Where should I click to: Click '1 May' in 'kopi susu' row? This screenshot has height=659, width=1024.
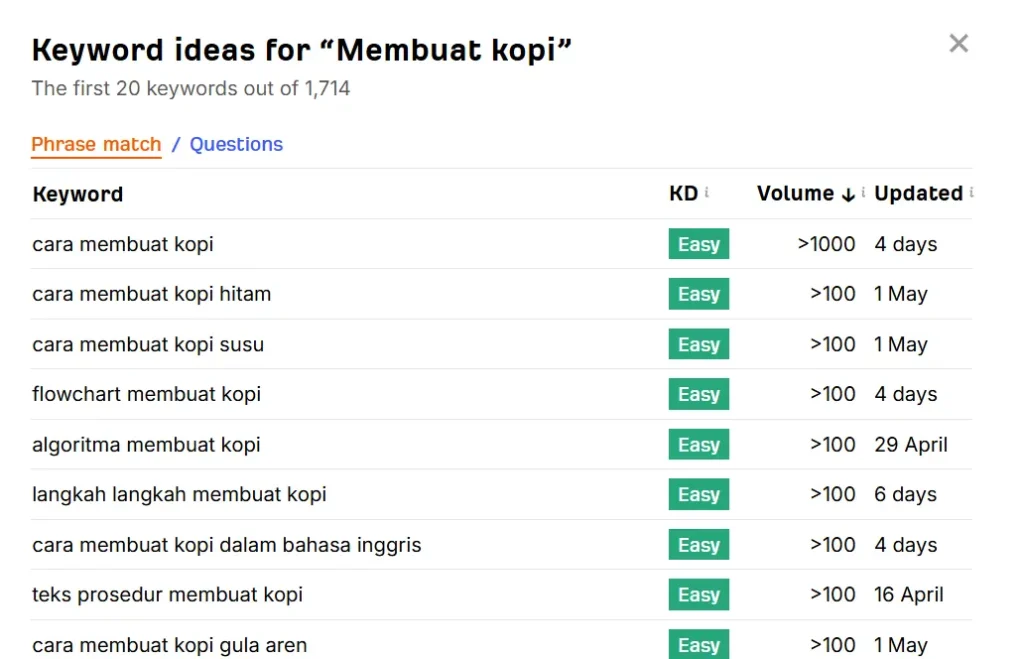tap(901, 345)
